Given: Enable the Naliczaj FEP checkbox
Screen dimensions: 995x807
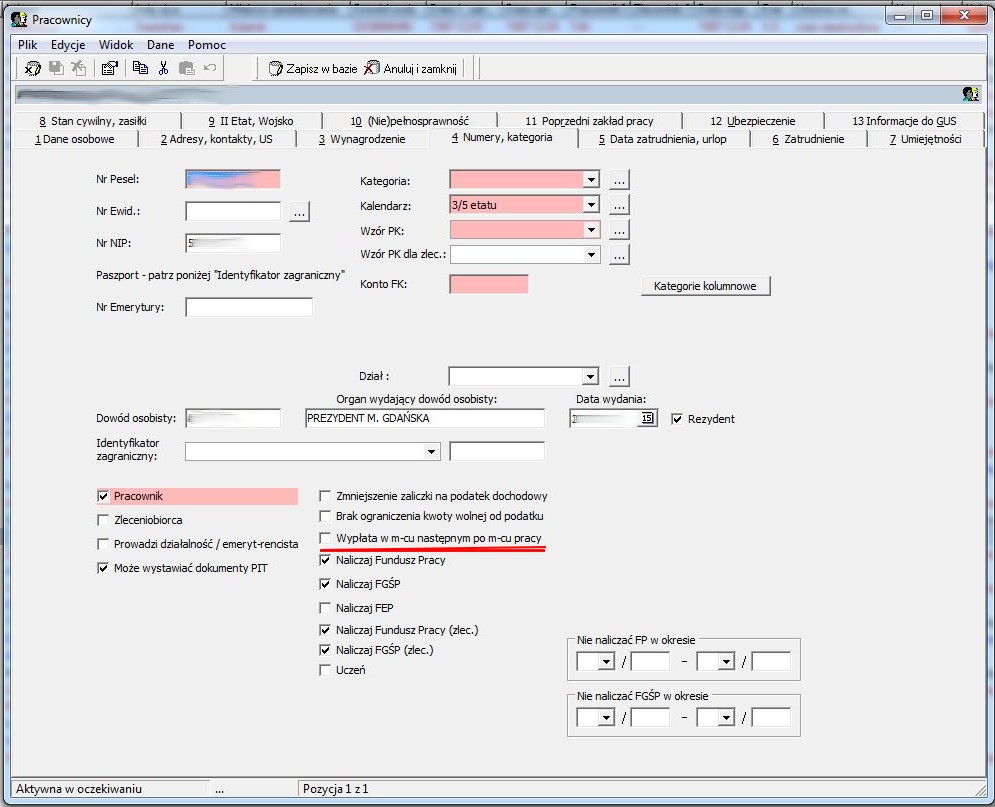Looking at the screenshot, I should pyautogui.click(x=325, y=608).
